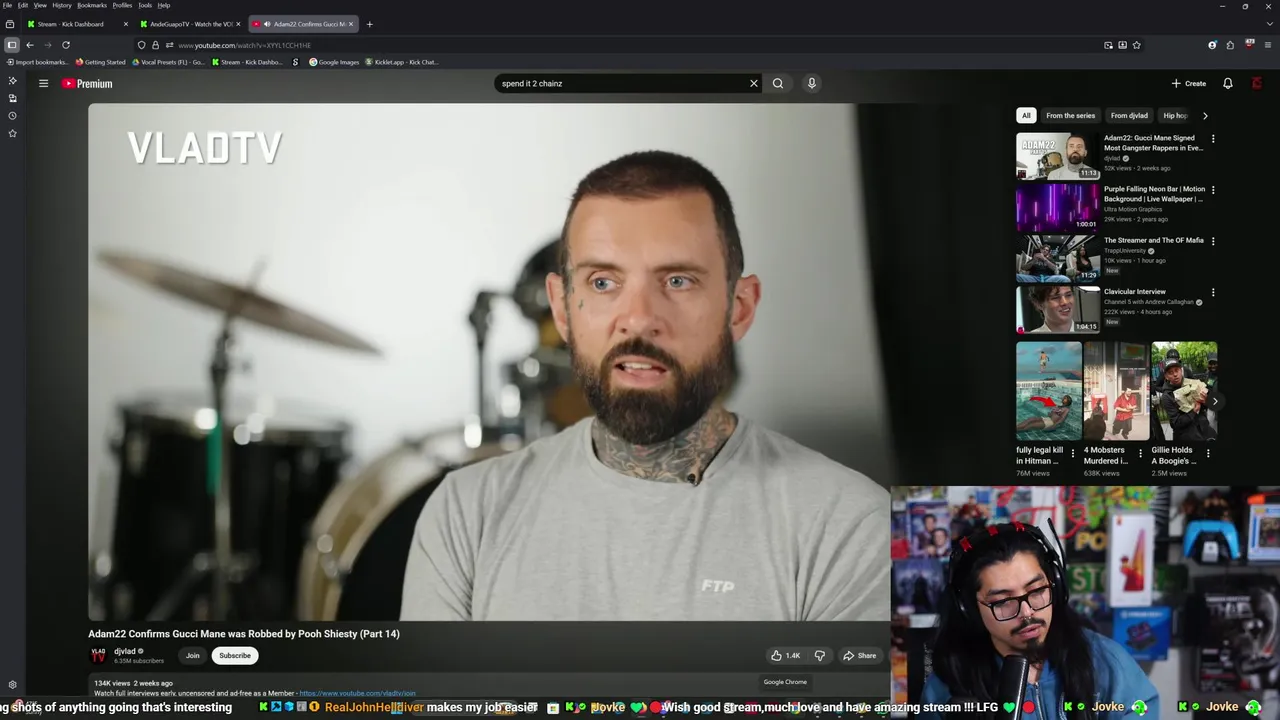The width and height of the screenshot is (1280, 720).
Task: Open the Bookmarks menu
Action: (x=92, y=5)
